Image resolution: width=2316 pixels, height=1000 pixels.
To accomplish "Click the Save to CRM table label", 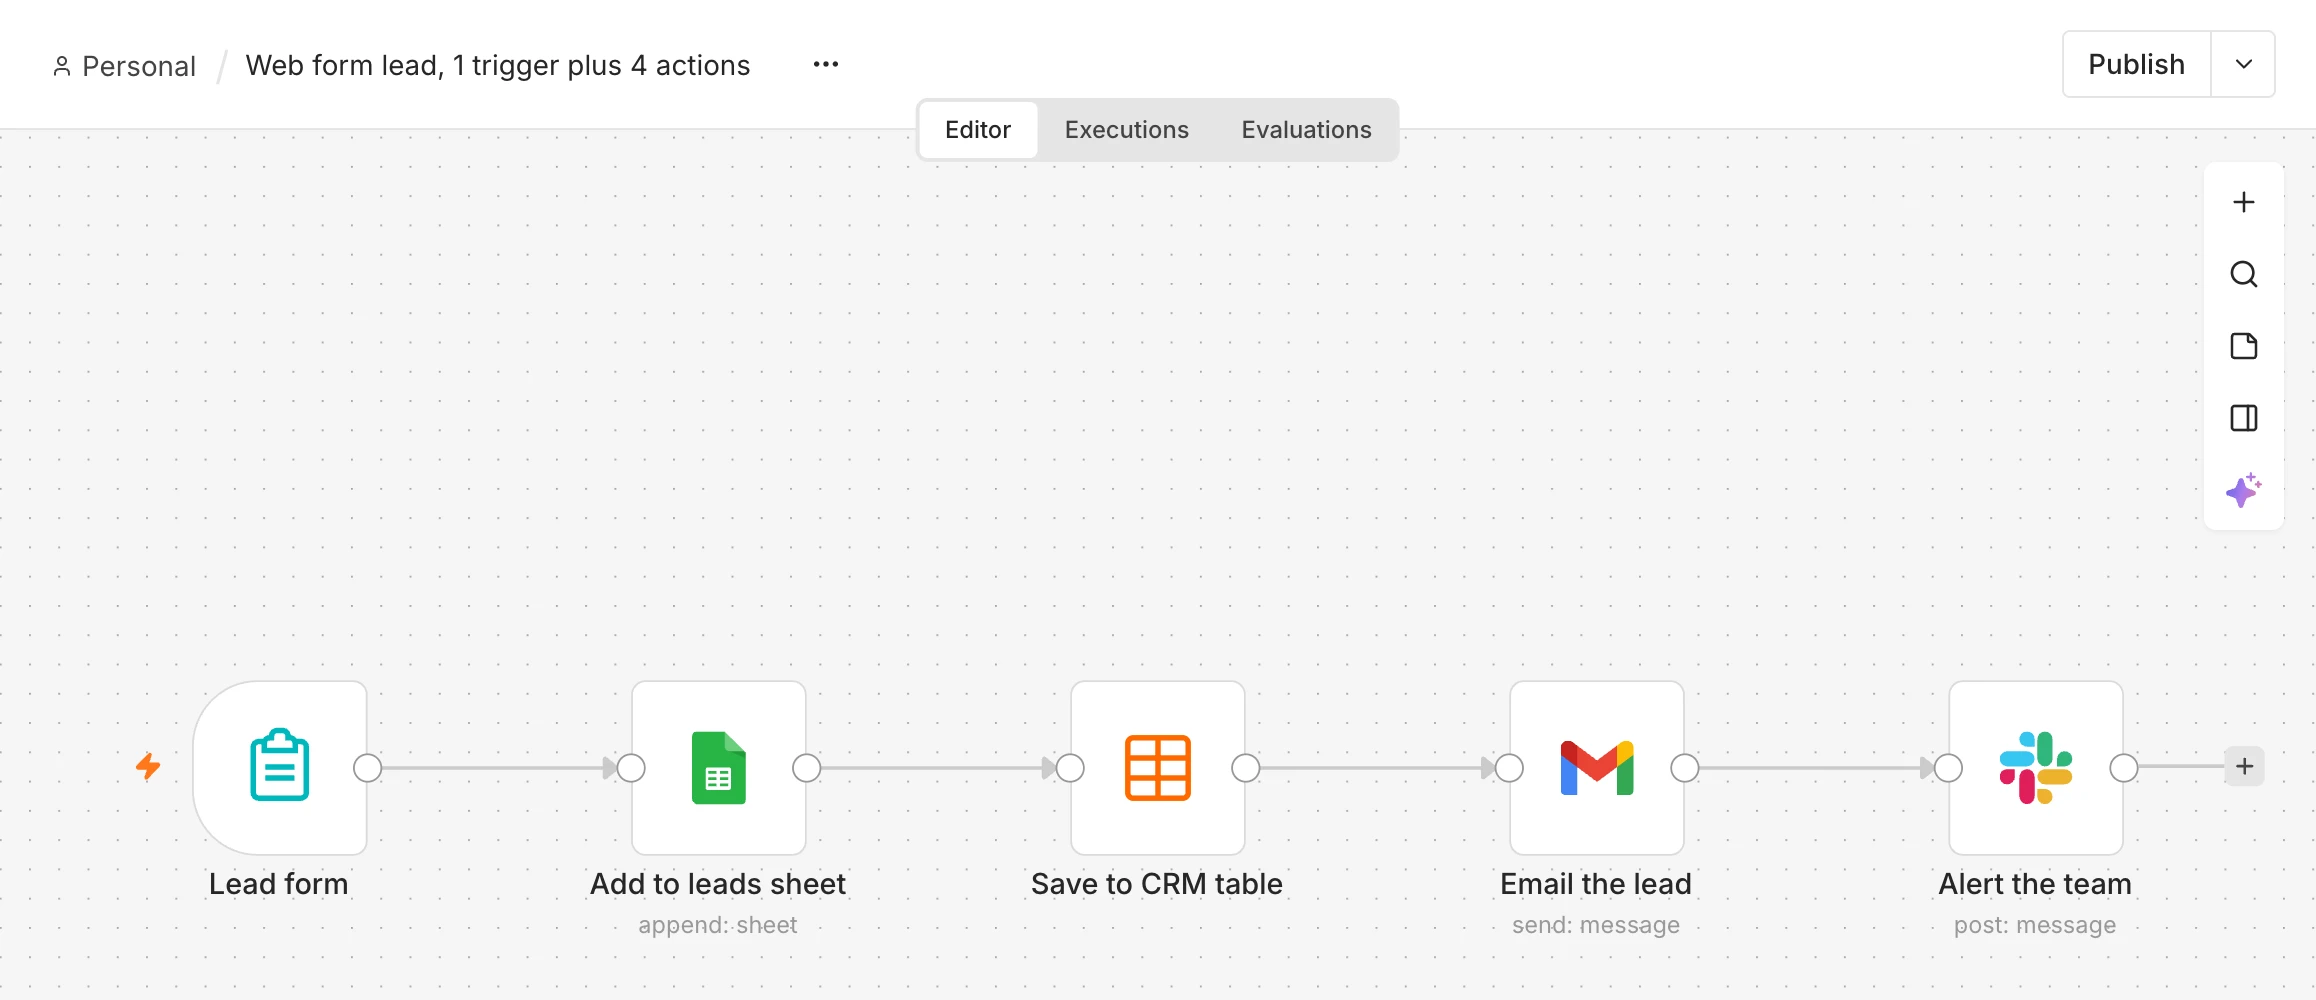I will tap(1157, 884).
